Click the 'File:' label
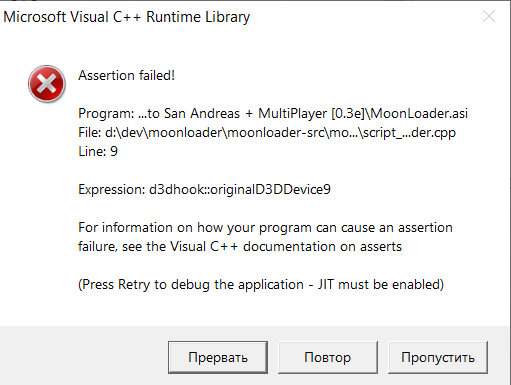 coord(90,133)
